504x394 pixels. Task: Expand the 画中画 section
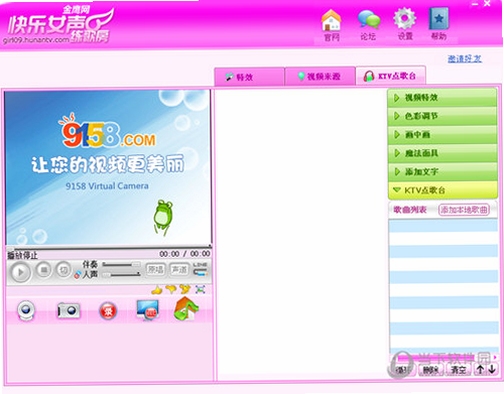pyautogui.click(x=442, y=135)
